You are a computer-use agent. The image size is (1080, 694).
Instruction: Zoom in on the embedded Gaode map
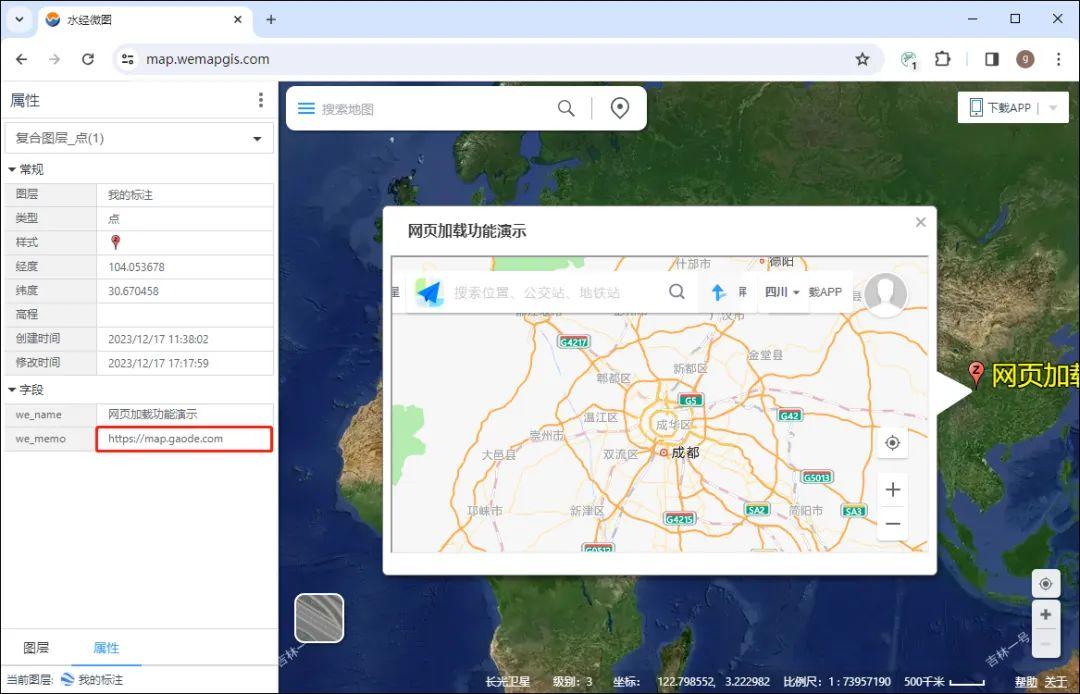pos(893,490)
